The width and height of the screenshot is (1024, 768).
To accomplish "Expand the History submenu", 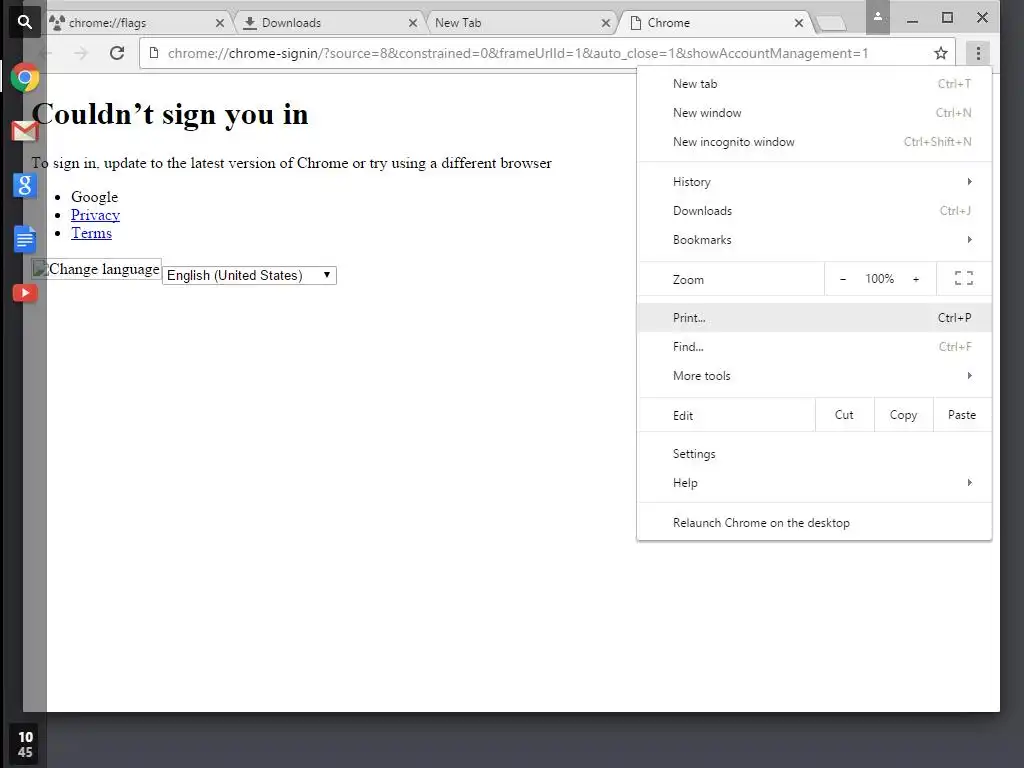I will click(814, 182).
